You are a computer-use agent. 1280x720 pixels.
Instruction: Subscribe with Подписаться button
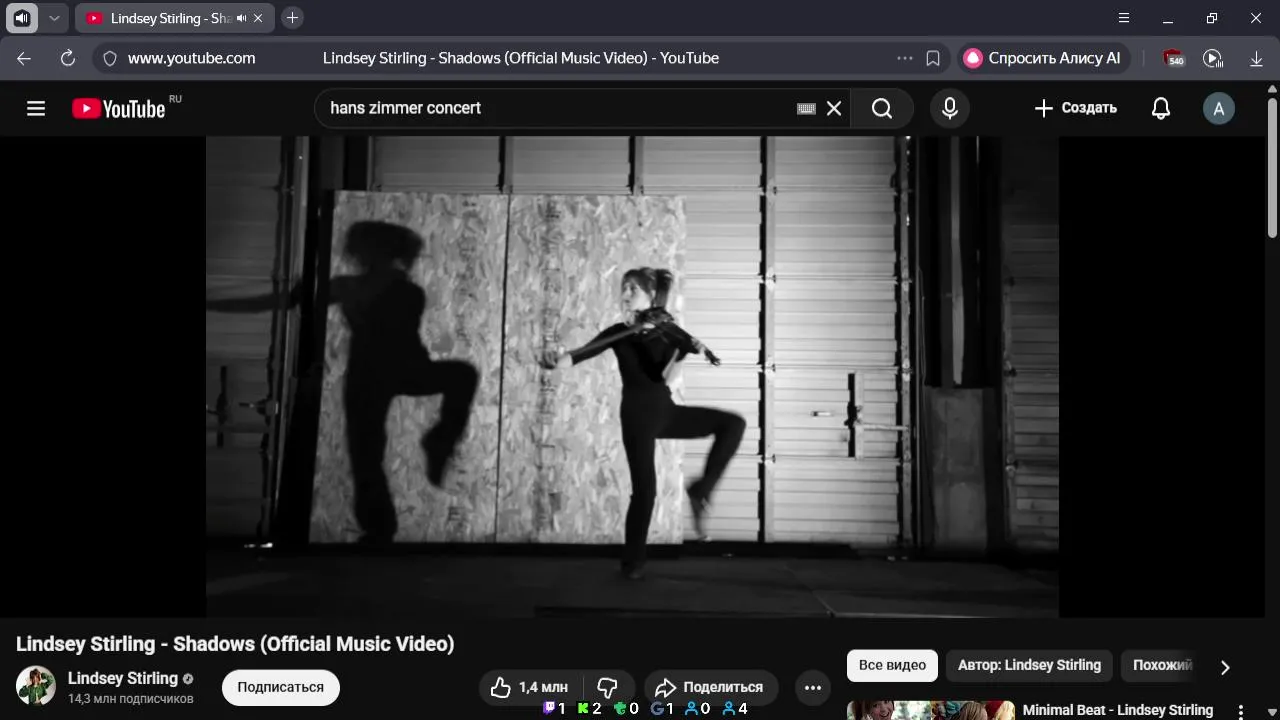point(281,687)
